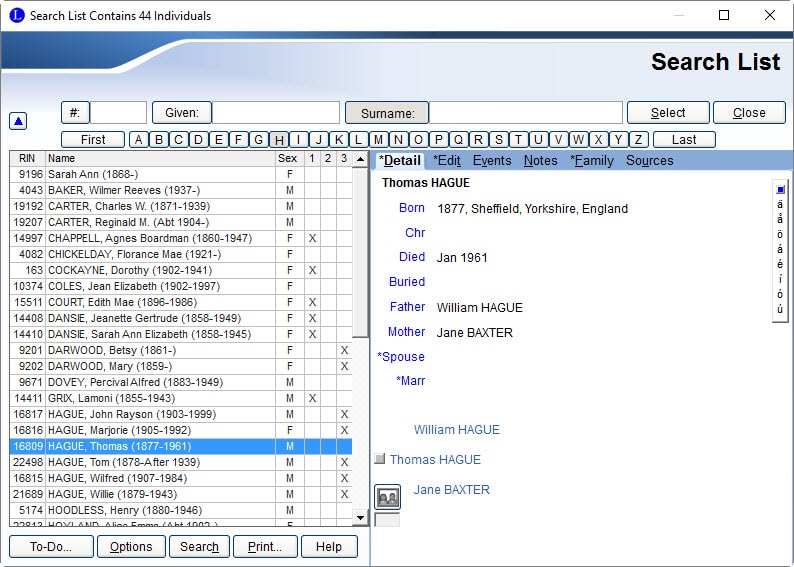The image size is (794, 567).
Task: Select the row BAKER, Wilmer Reeves
Action: pos(181,190)
